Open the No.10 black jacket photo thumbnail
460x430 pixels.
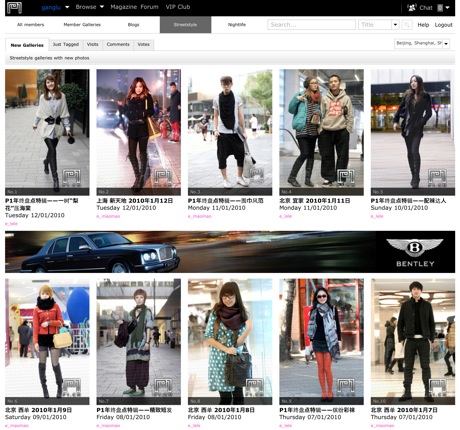tap(413, 342)
